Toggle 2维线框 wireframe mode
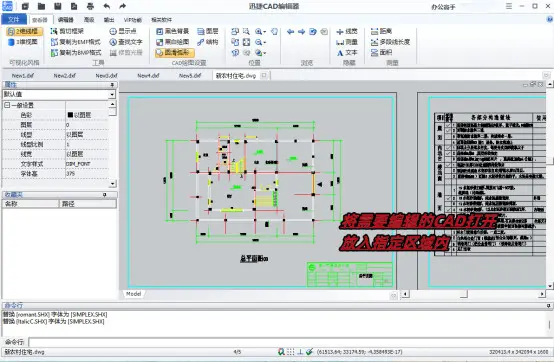Viewport: 554px width, 362px height. [24, 31]
